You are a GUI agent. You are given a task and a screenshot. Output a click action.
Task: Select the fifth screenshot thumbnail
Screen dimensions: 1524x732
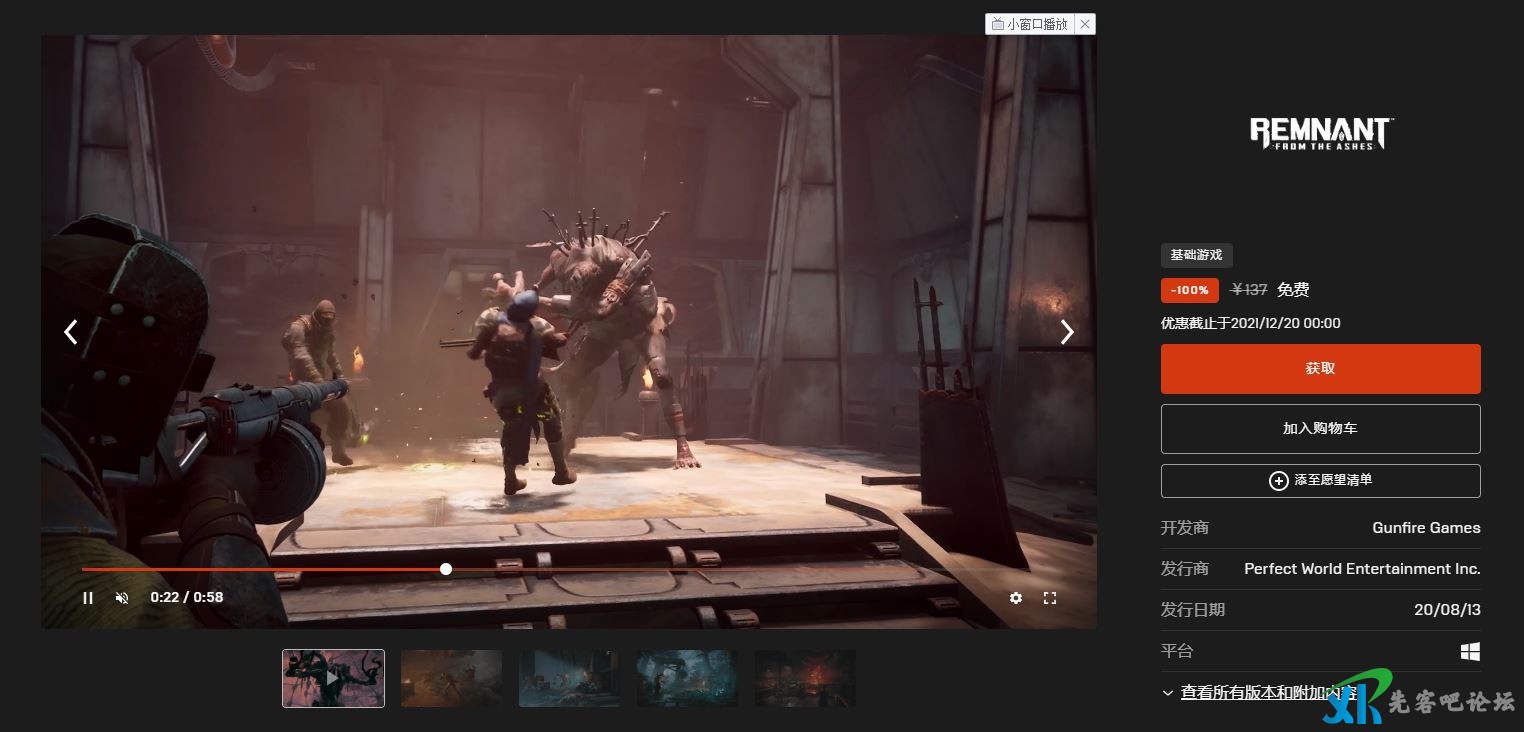pyautogui.click(x=805, y=678)
